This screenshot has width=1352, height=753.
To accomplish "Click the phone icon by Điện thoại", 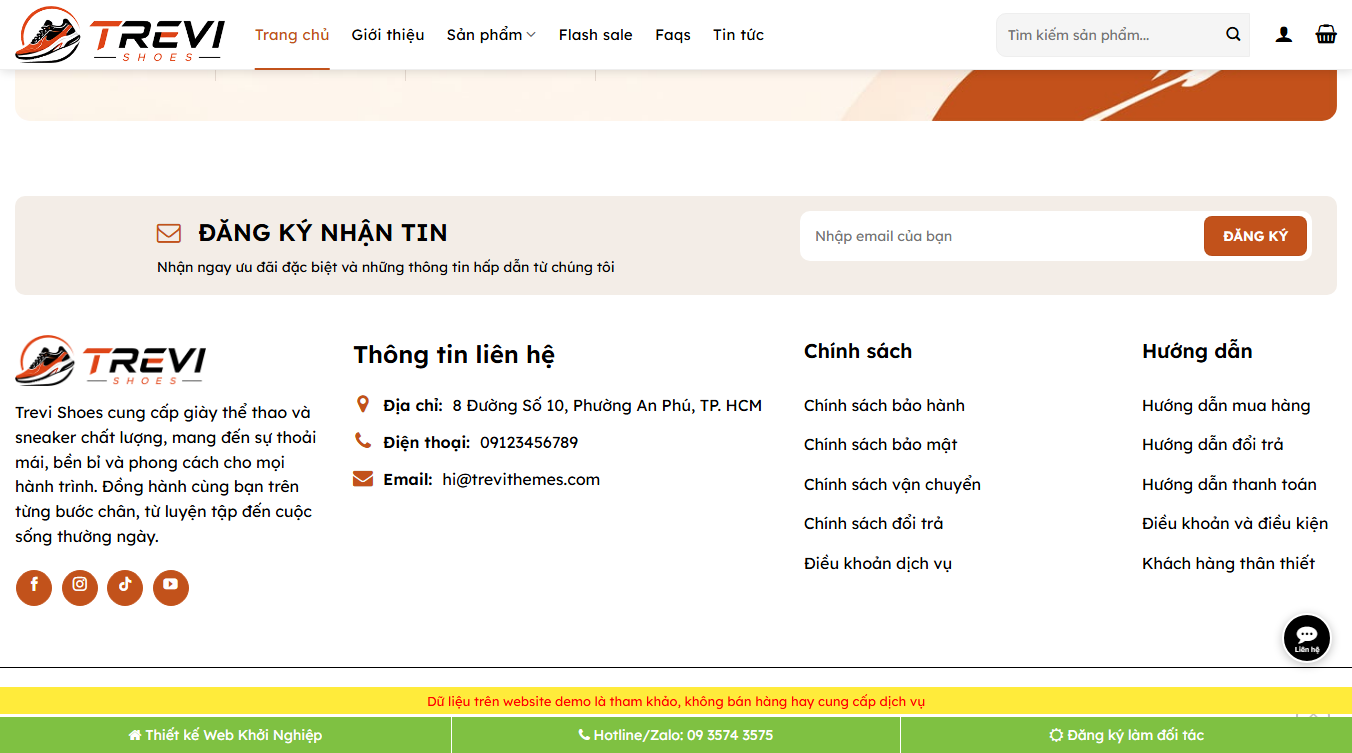I will [363, 441].
